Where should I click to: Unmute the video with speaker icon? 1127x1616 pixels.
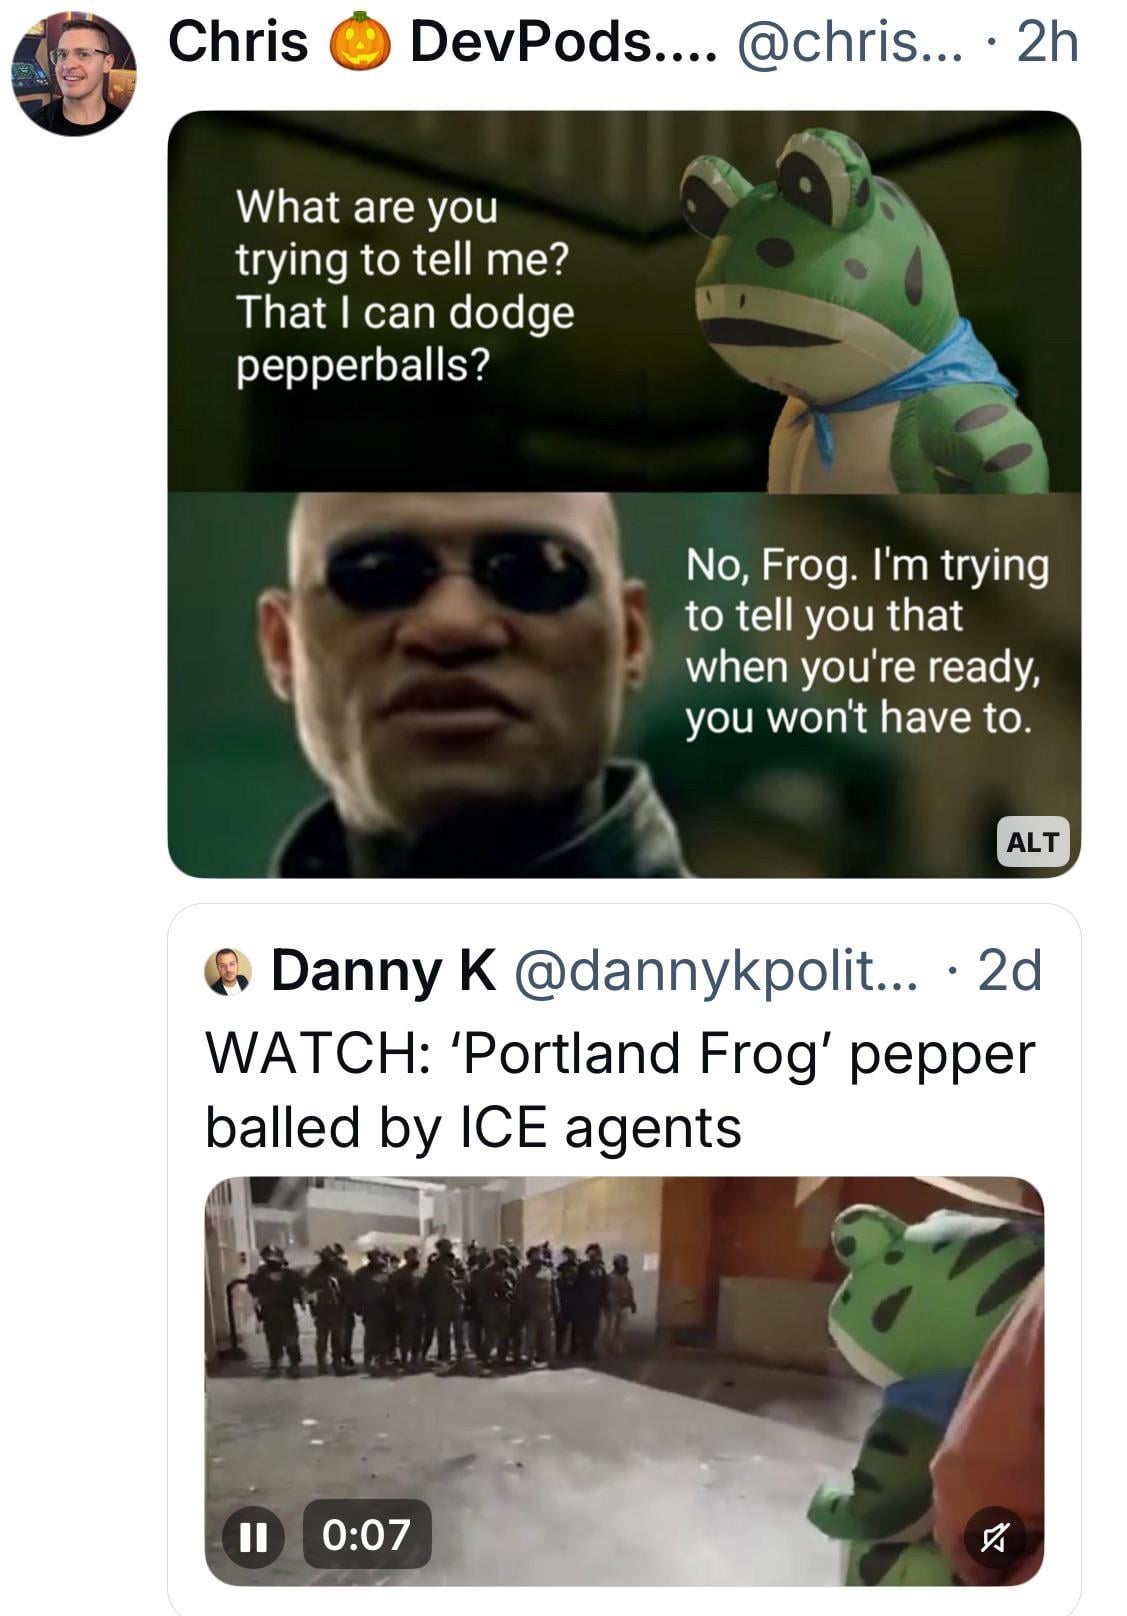pyautogui.click(x=993, y=1535)
